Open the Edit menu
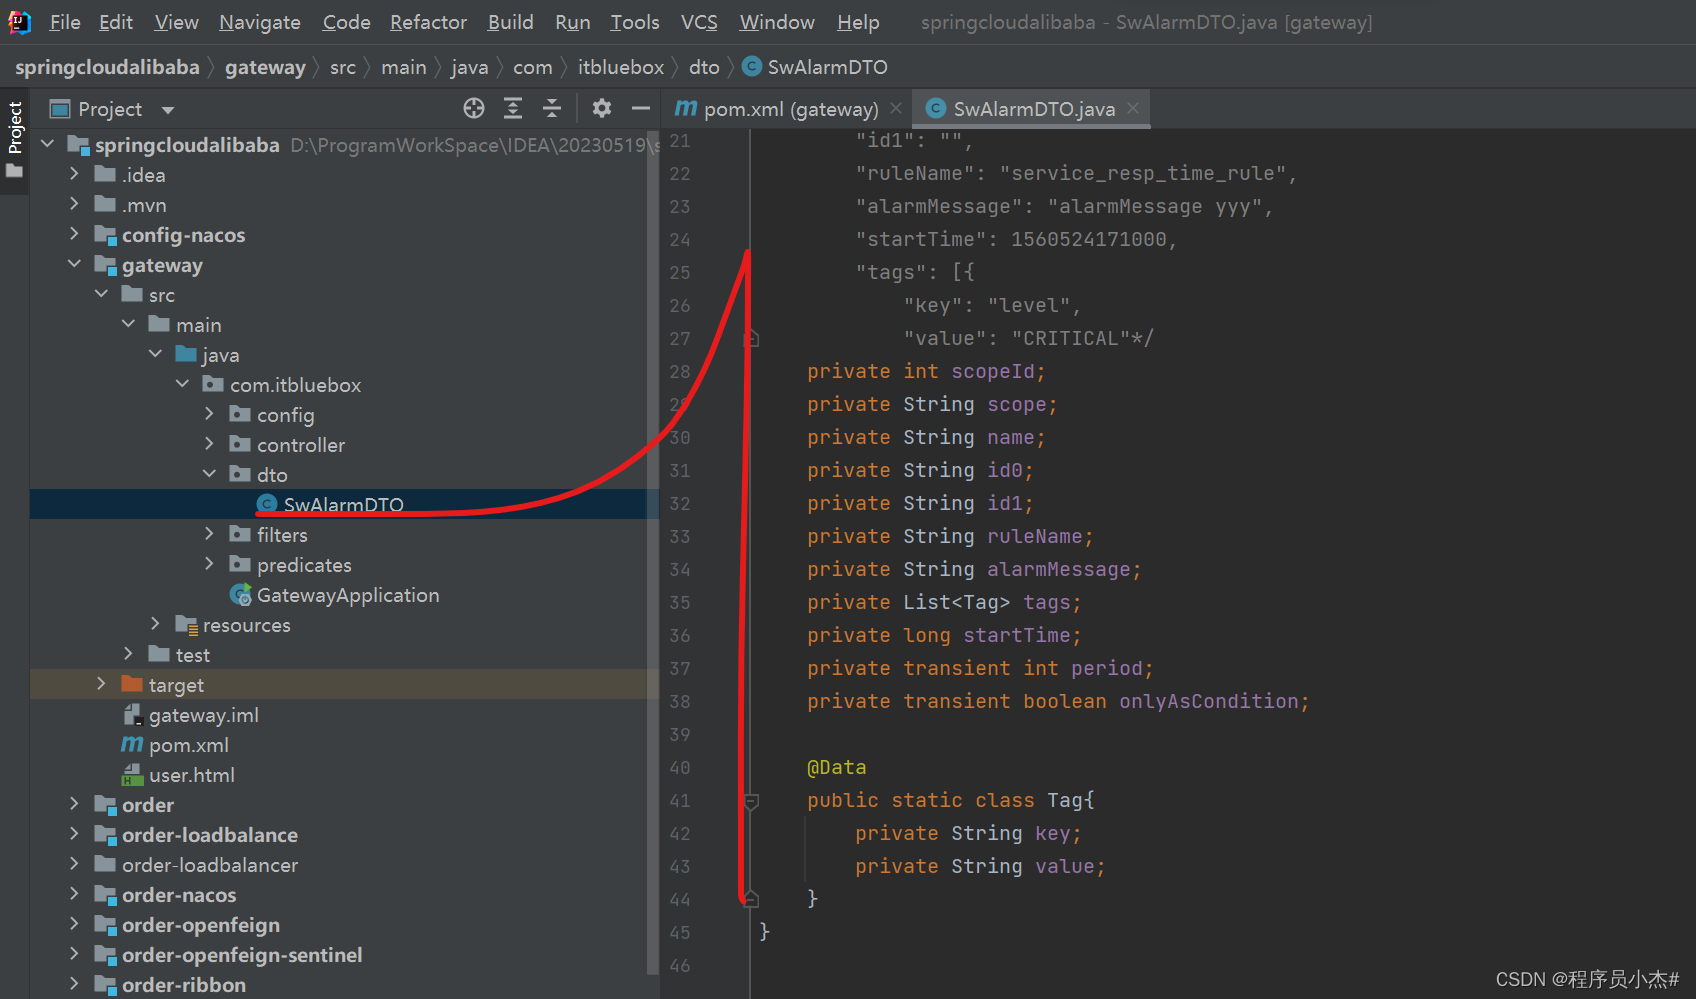 point(116,22)
